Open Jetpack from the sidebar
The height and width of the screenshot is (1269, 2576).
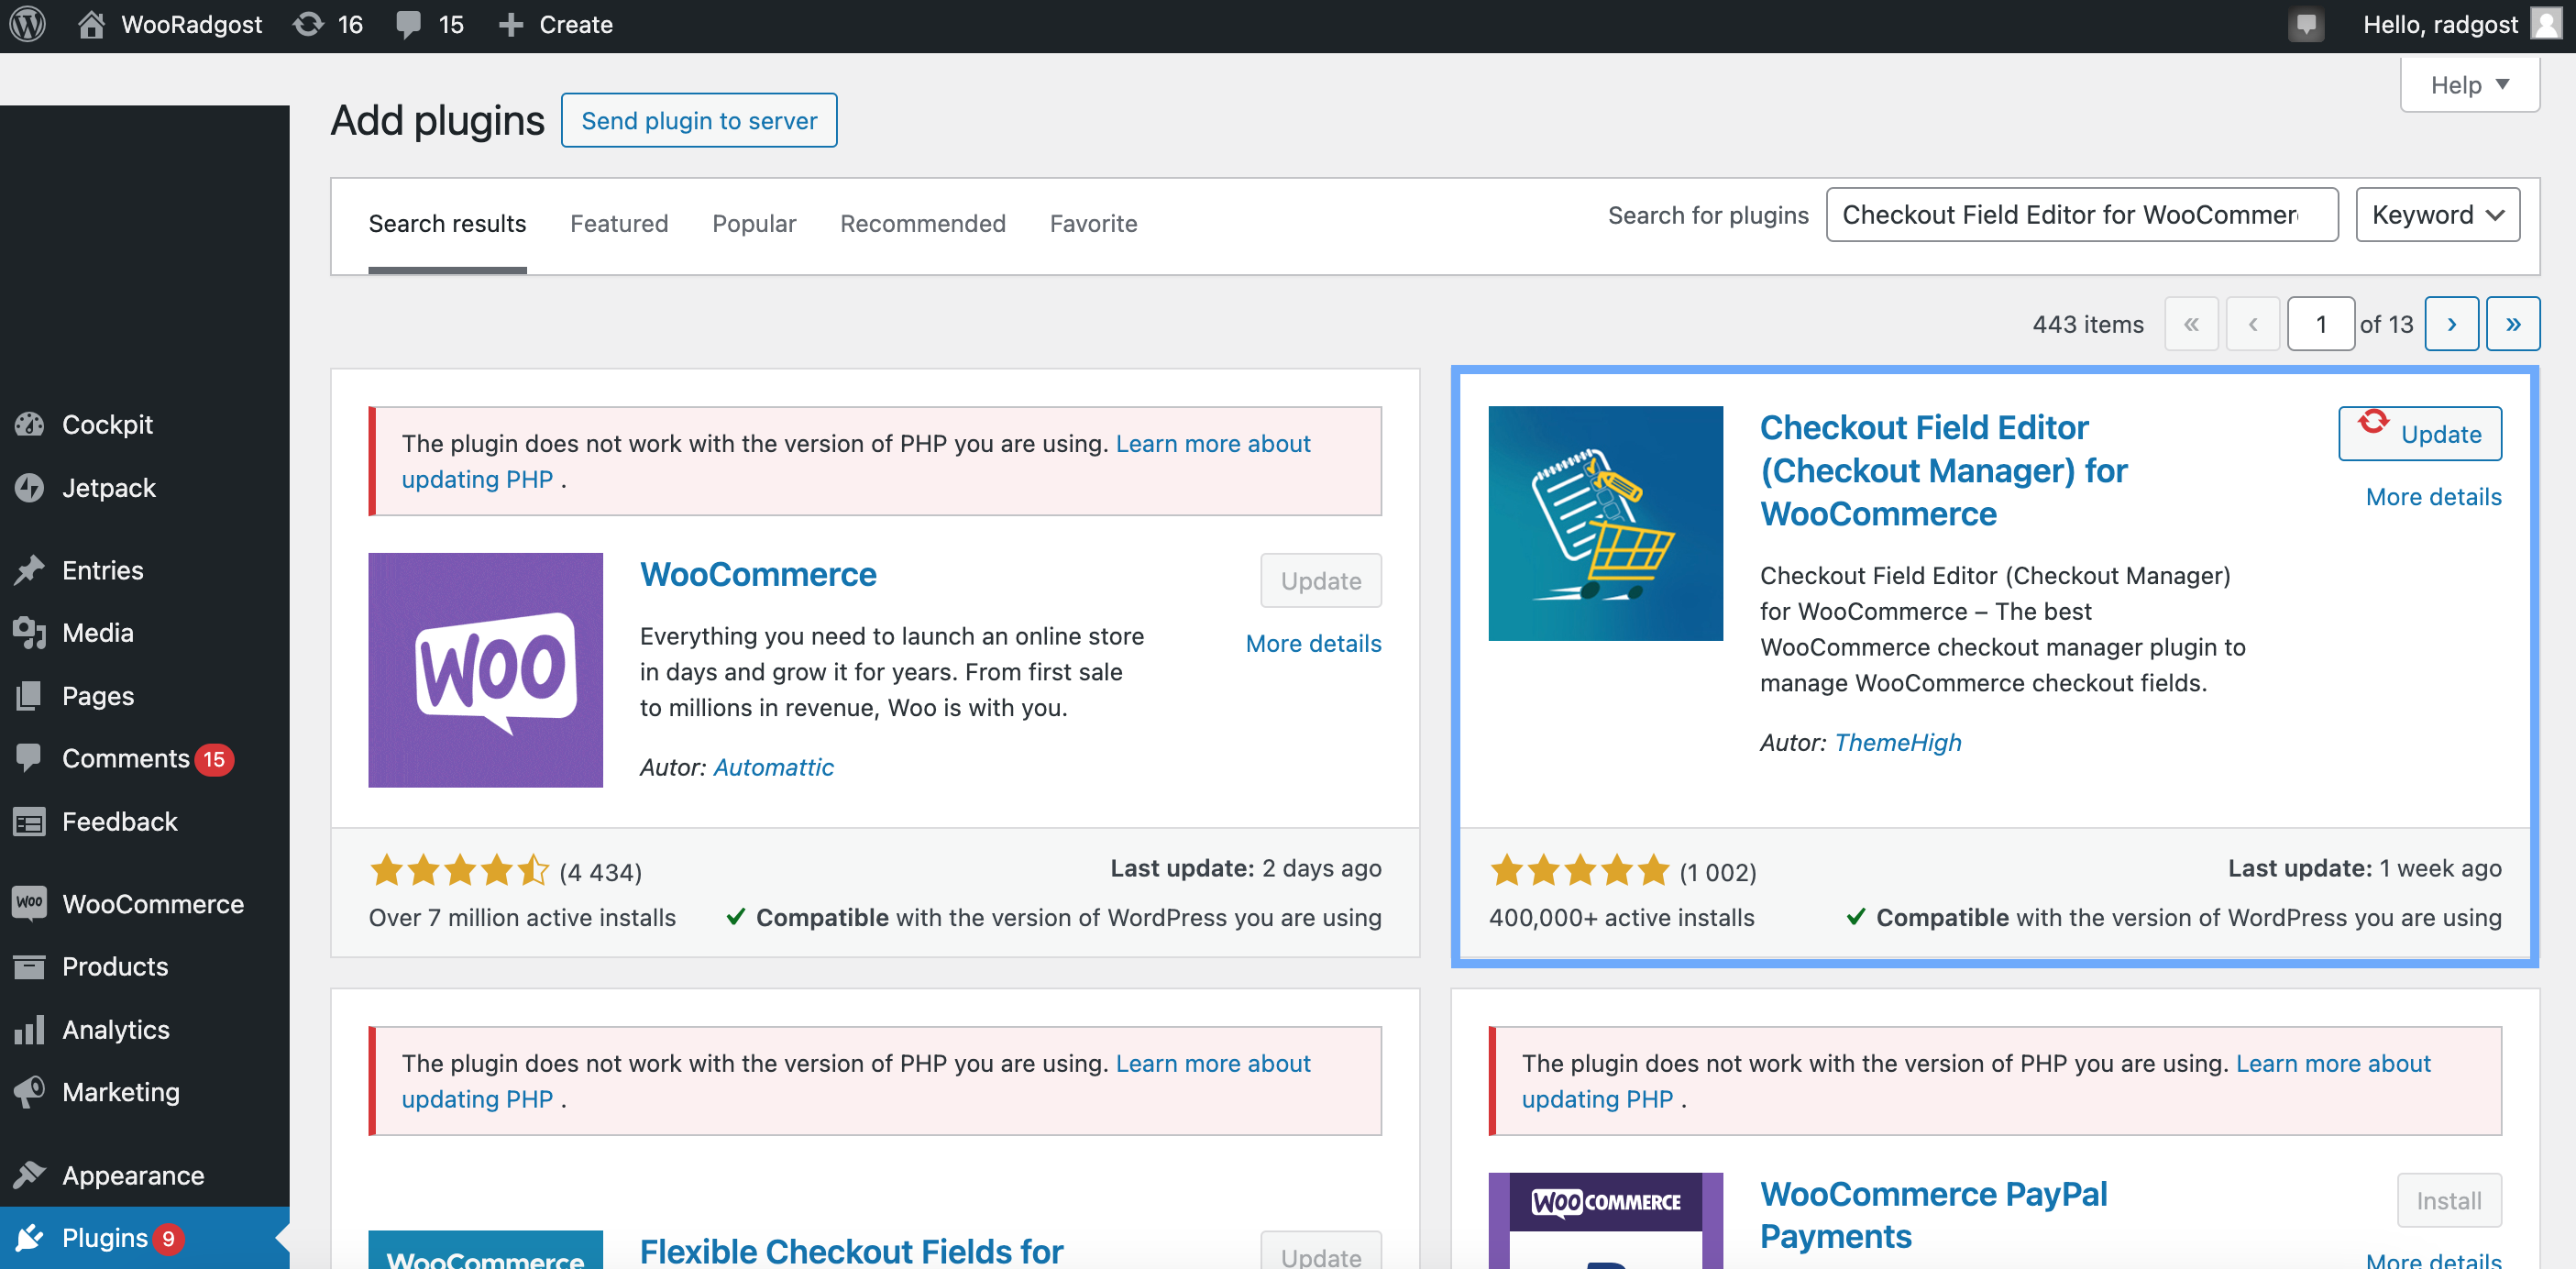(x=108, y=488)
